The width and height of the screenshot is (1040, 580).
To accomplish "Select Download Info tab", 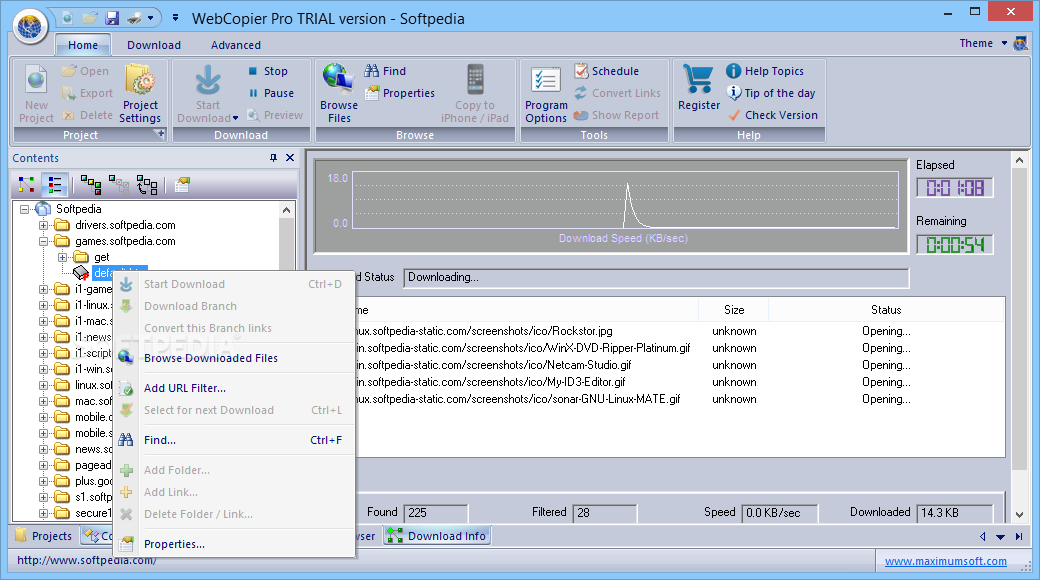I will point(437,536).
